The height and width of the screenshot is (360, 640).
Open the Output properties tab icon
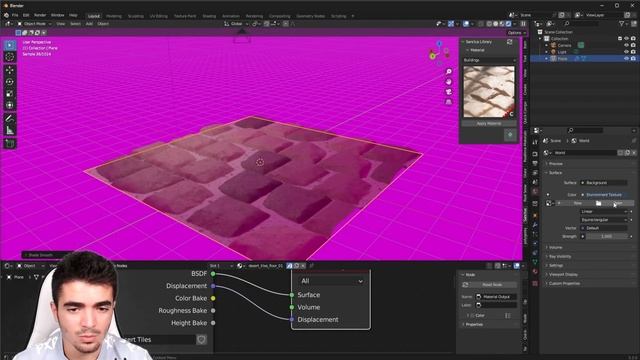coord(535,163)
